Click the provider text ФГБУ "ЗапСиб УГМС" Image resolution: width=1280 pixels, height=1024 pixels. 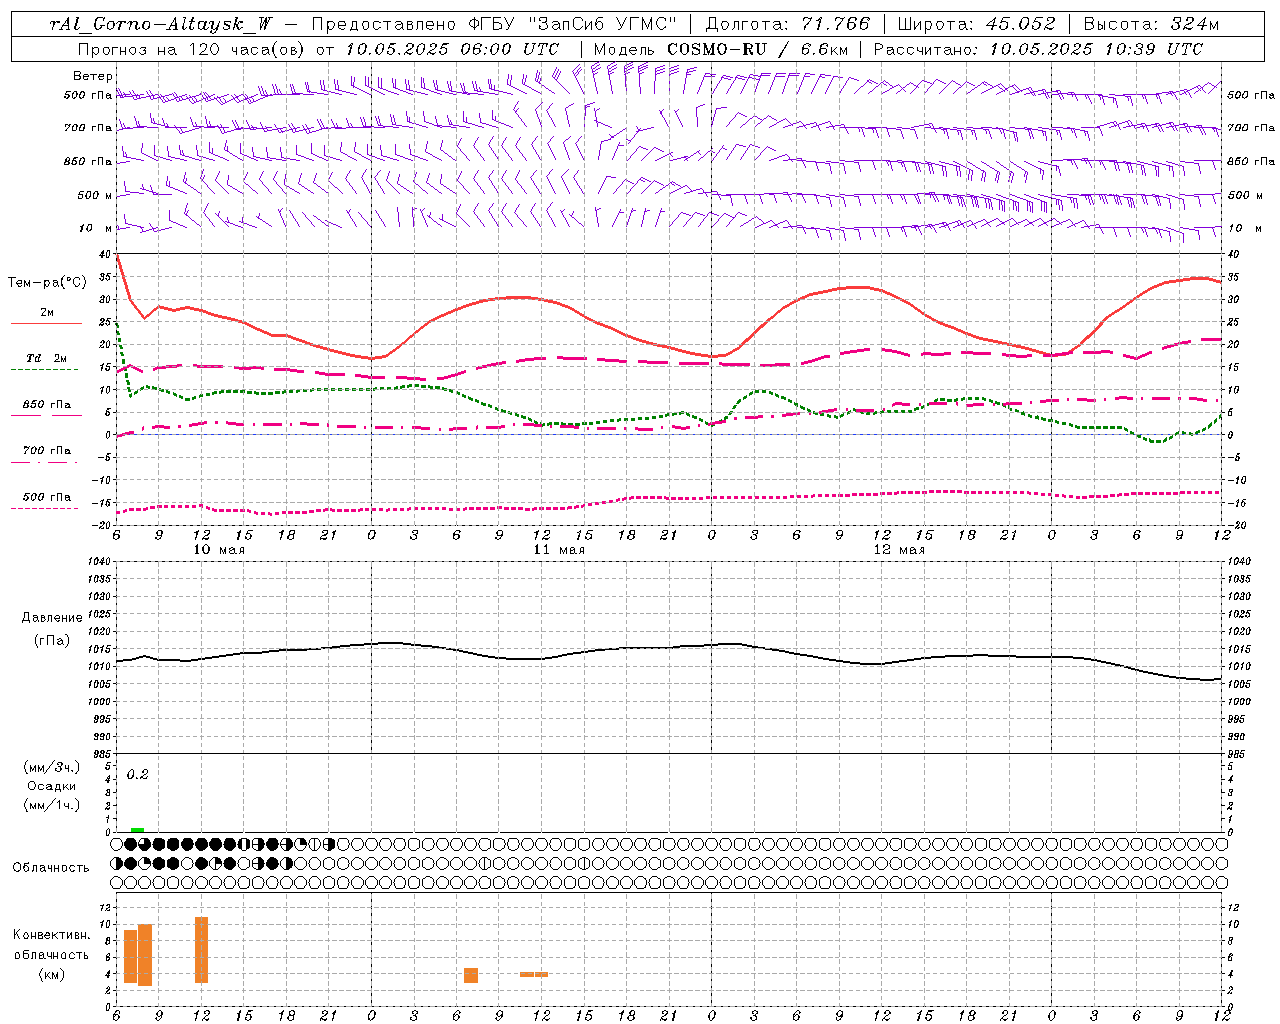tap(572, 24)
